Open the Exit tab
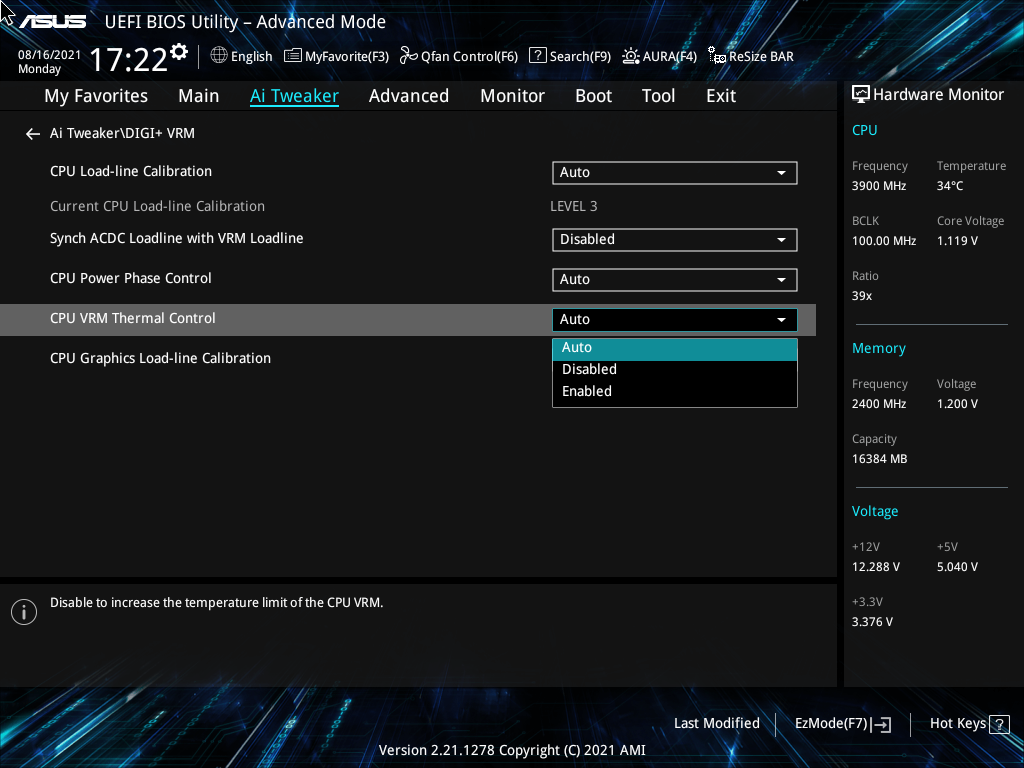This screenshot has height=768, width=1024. coord(721,96)
